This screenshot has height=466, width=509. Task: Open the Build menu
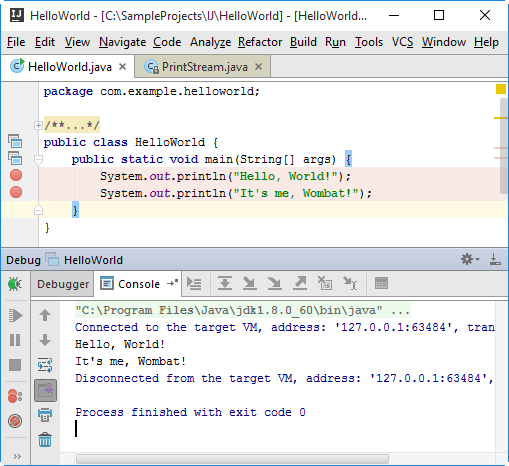pos(303,42)
